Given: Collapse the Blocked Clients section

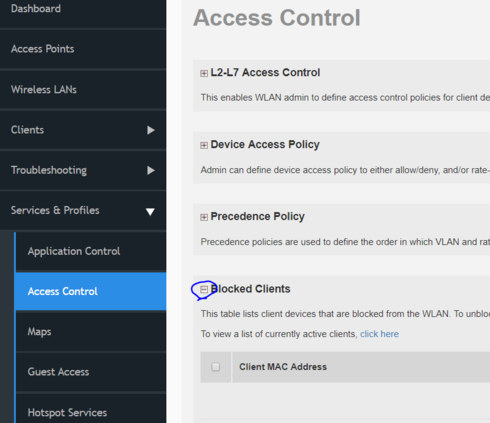Looking at the screenshot, I should [x=204, y=289].
